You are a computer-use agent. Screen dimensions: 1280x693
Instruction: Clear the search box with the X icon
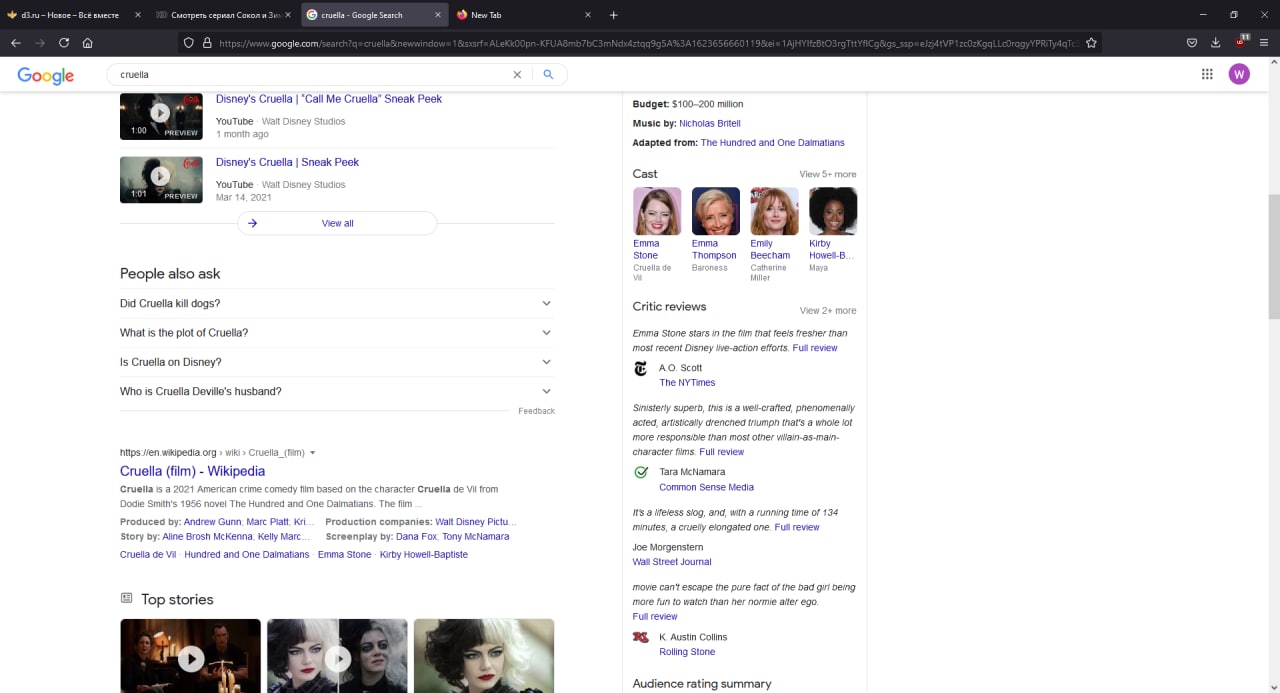pyautogui.click(x=517, y=75)
